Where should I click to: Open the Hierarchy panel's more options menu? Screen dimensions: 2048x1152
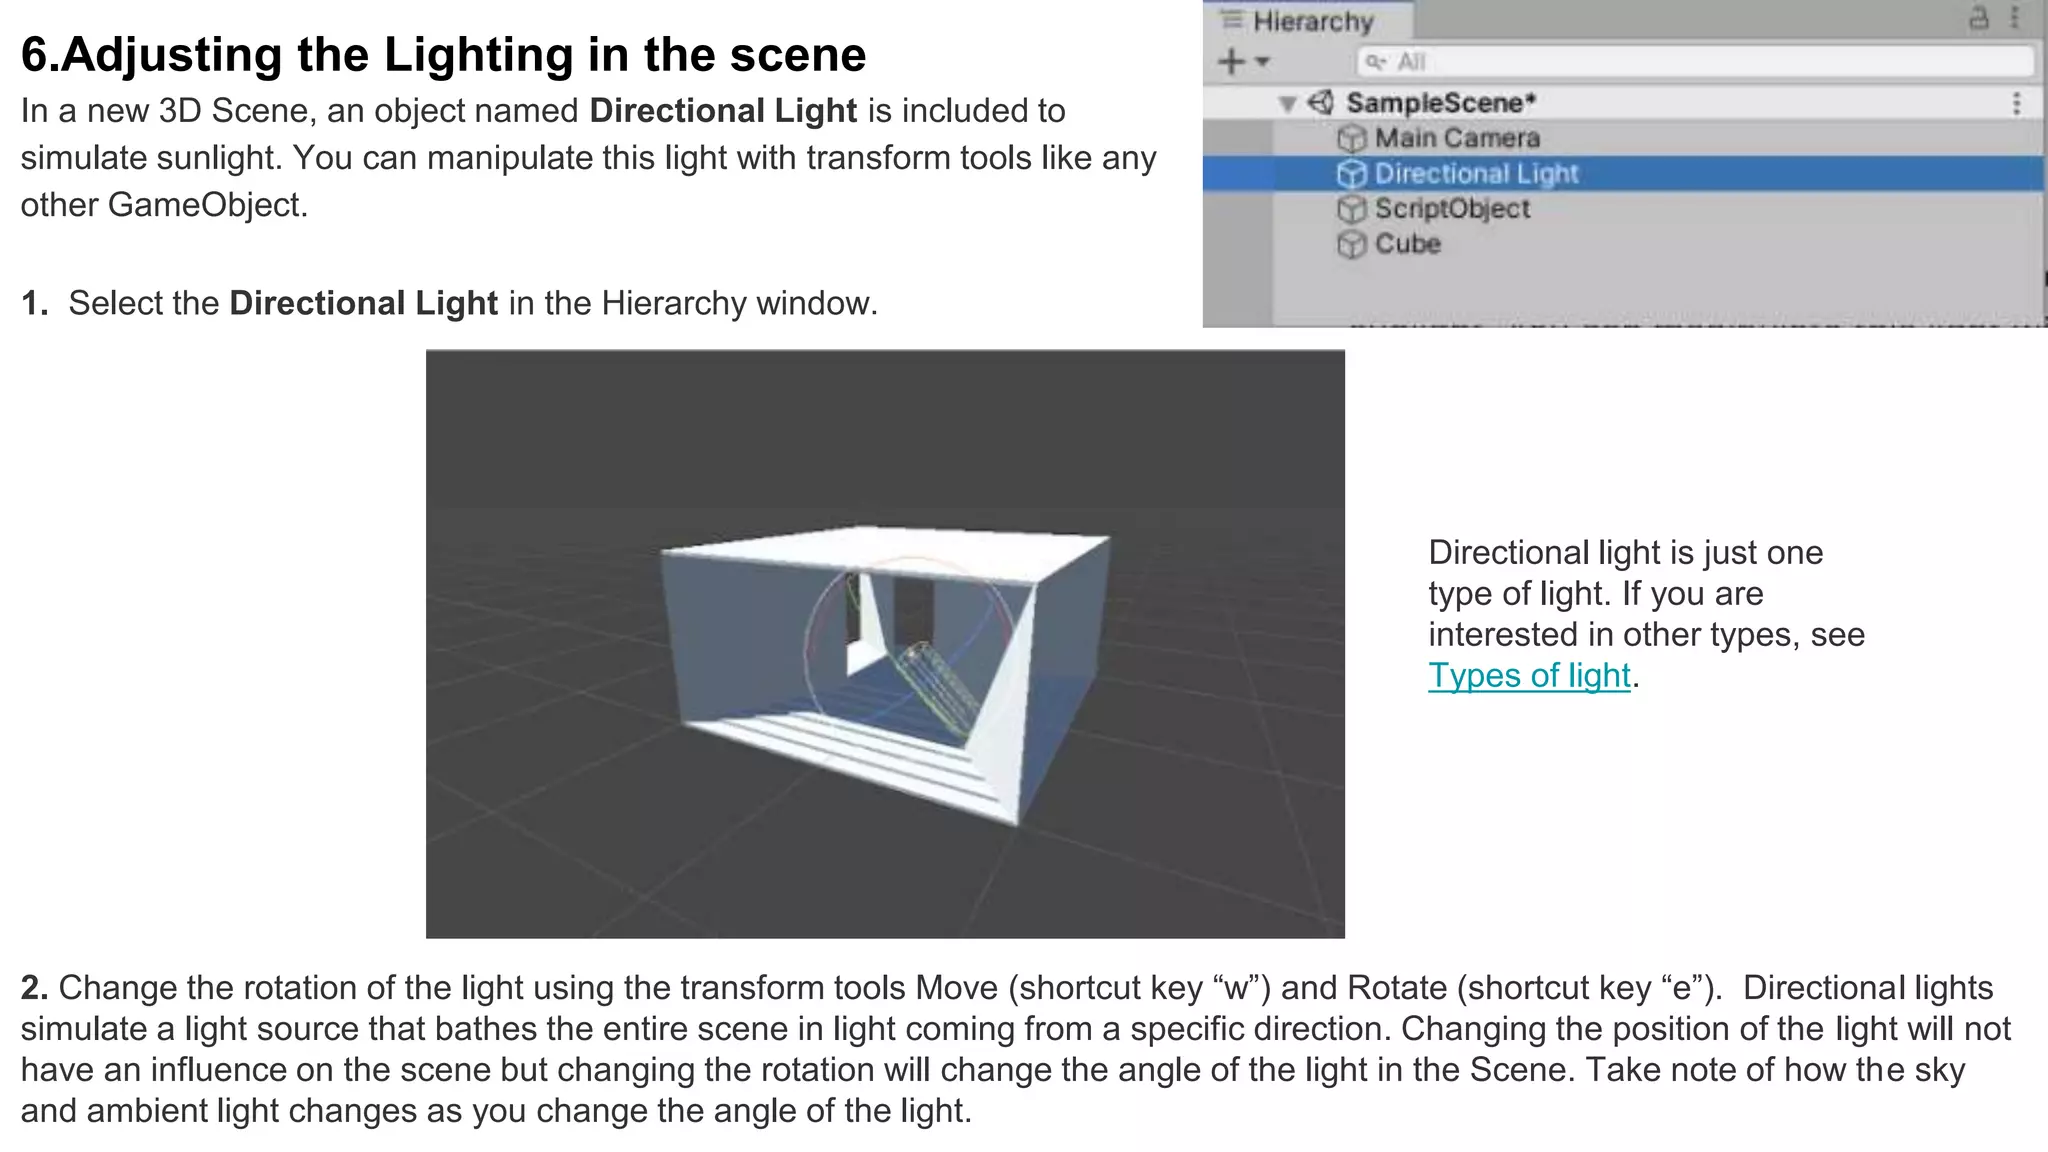[2015, 18]
